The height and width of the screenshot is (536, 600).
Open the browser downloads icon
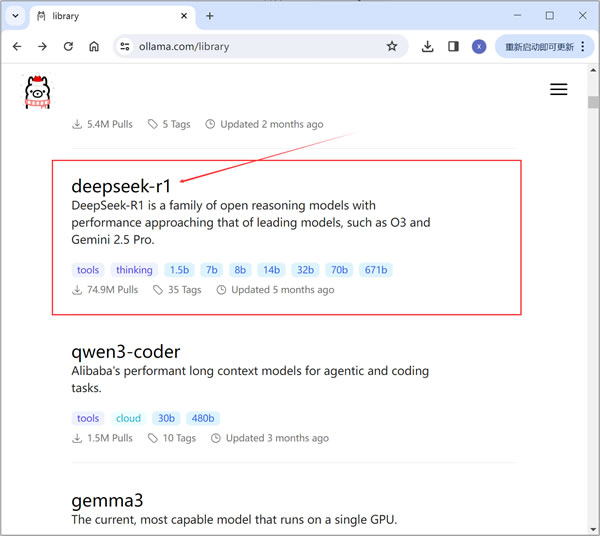pos(428,46)
